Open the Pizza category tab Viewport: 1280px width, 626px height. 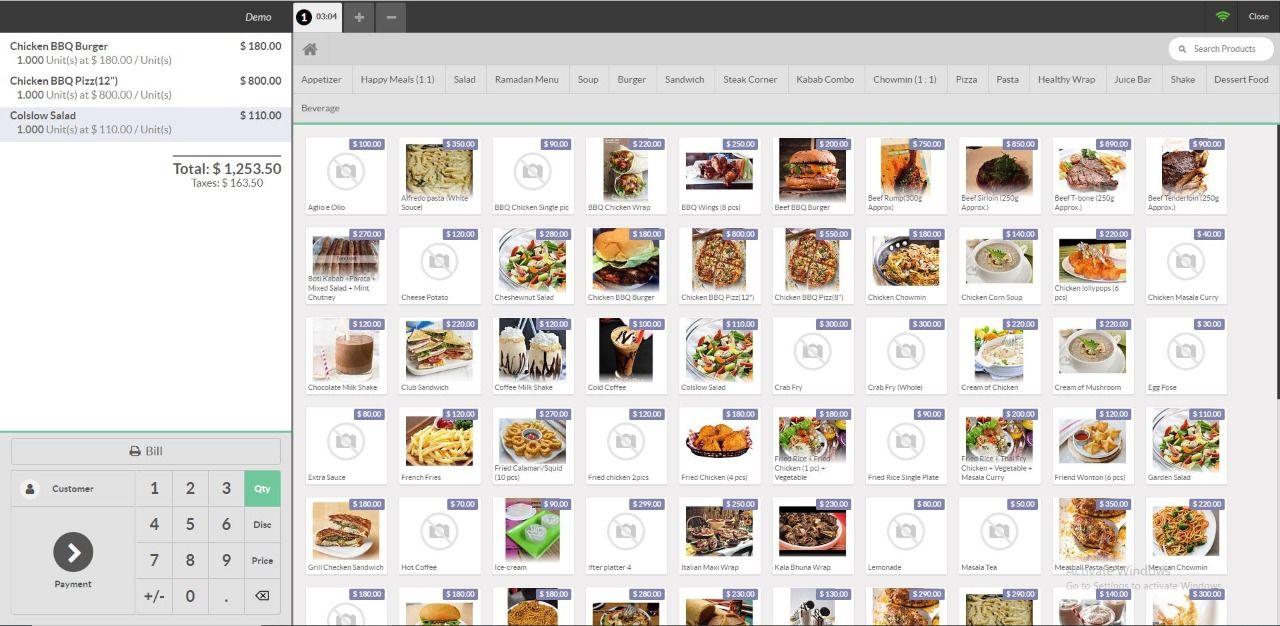coord(966,80)
